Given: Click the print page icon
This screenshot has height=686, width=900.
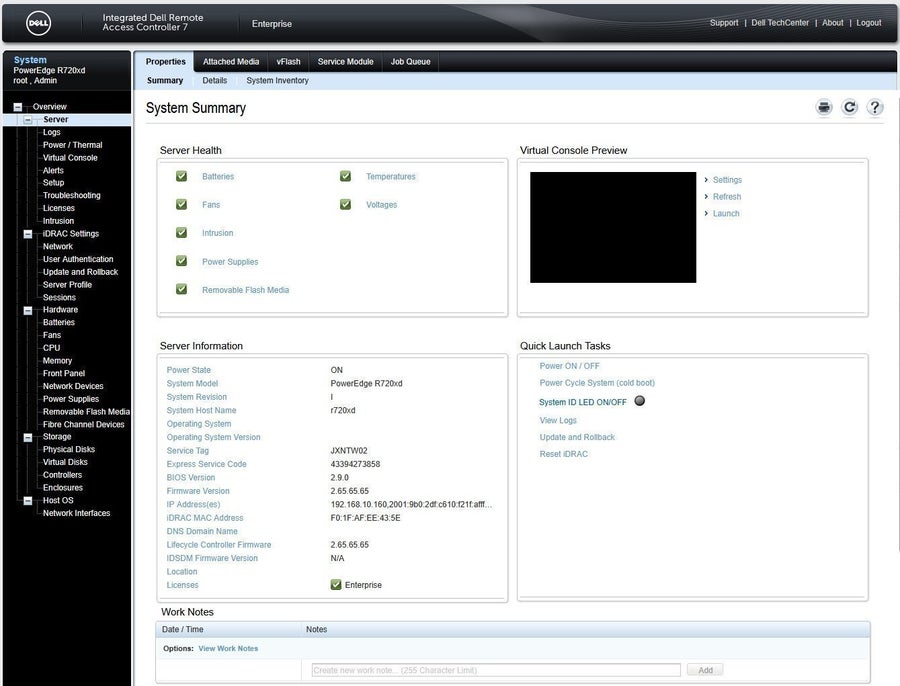Looking at the screenshot, I should click(824, 107).
